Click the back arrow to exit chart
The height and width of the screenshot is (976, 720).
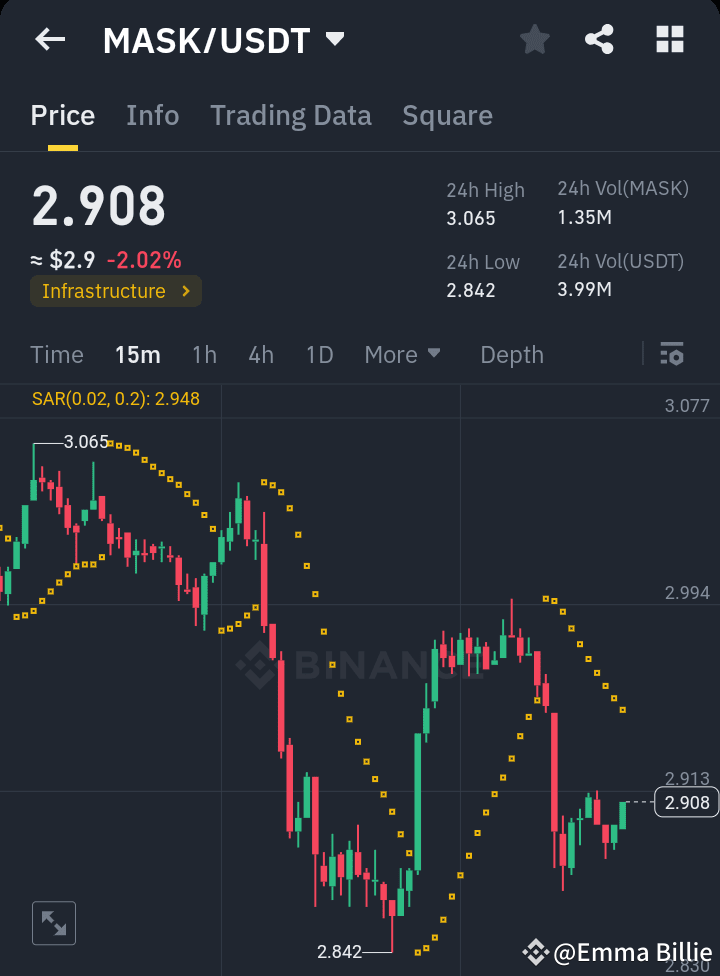coord(50,39)
